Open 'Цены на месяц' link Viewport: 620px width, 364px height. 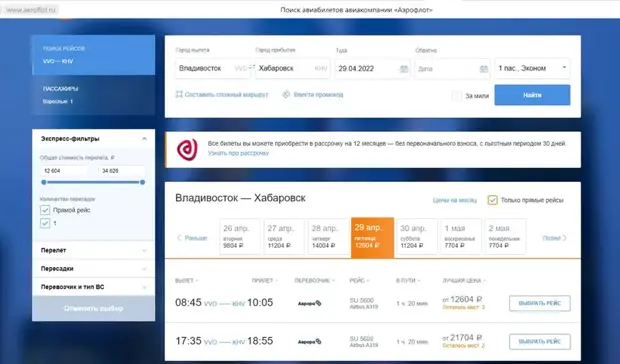455,200
